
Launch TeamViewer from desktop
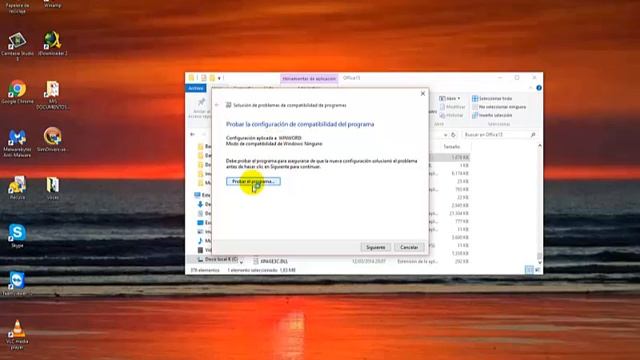click(x=17, y=283)
